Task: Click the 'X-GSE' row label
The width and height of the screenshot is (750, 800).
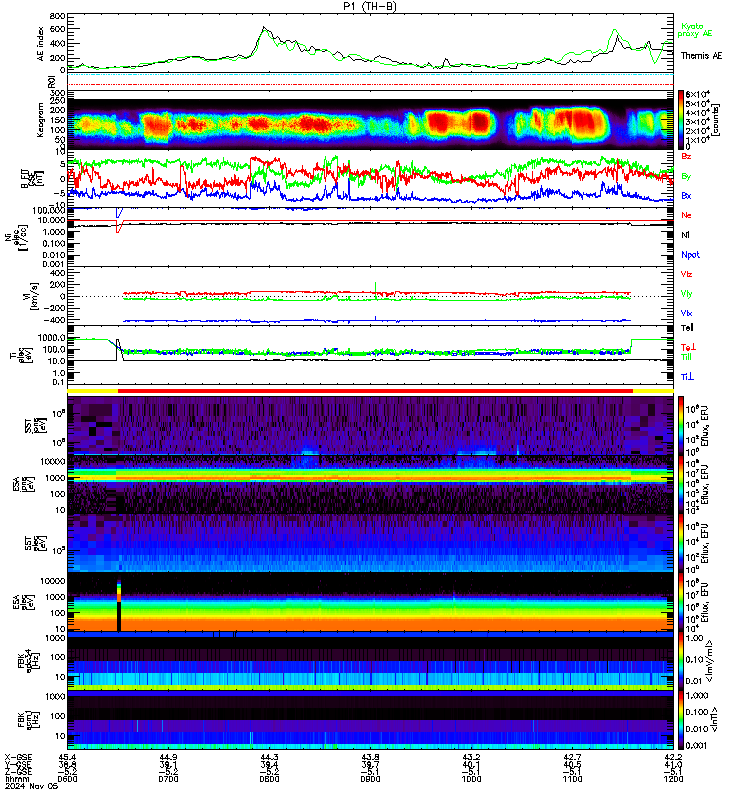Action: (18, 757)
